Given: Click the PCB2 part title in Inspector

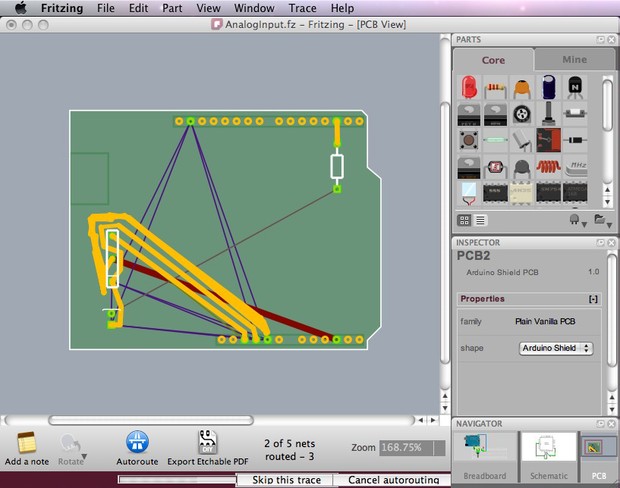Looking at the screenshot, I should (473, 256).
